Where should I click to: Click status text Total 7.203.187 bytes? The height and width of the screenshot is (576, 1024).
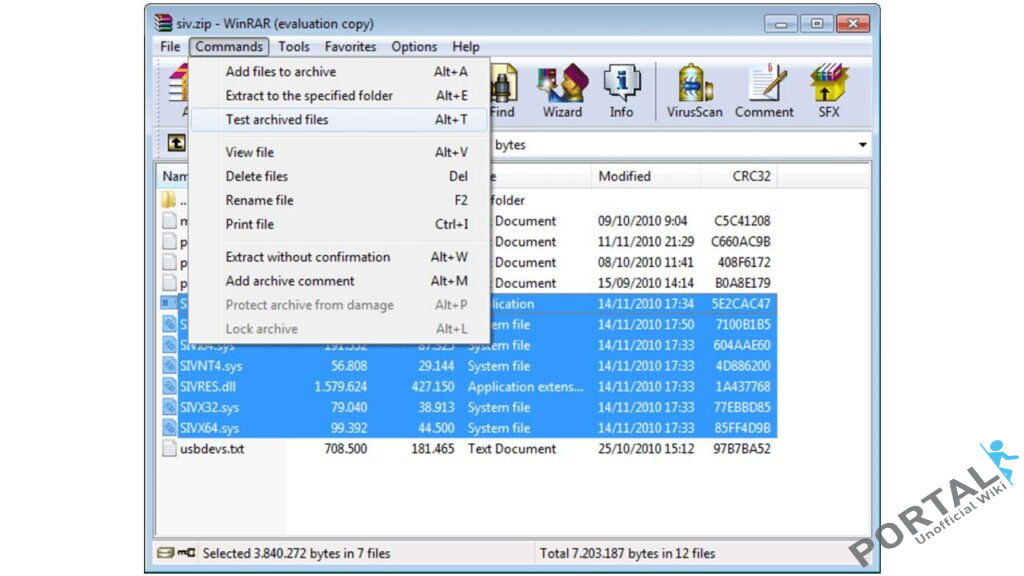point(627,553)
